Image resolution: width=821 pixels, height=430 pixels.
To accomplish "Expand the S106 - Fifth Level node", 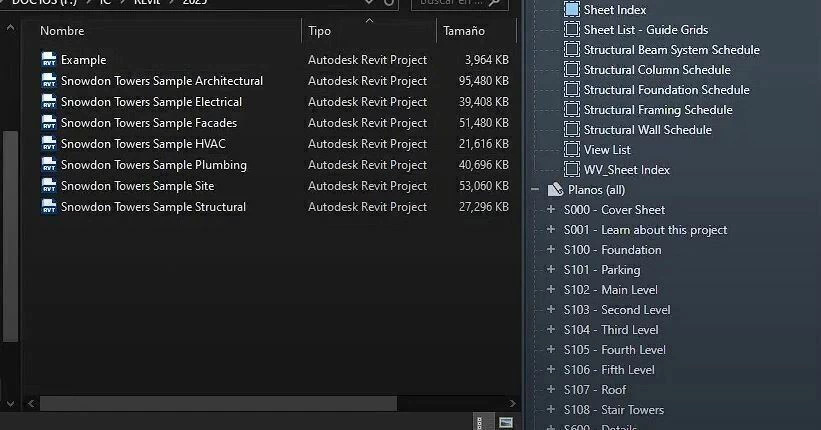I will point(551,369).
